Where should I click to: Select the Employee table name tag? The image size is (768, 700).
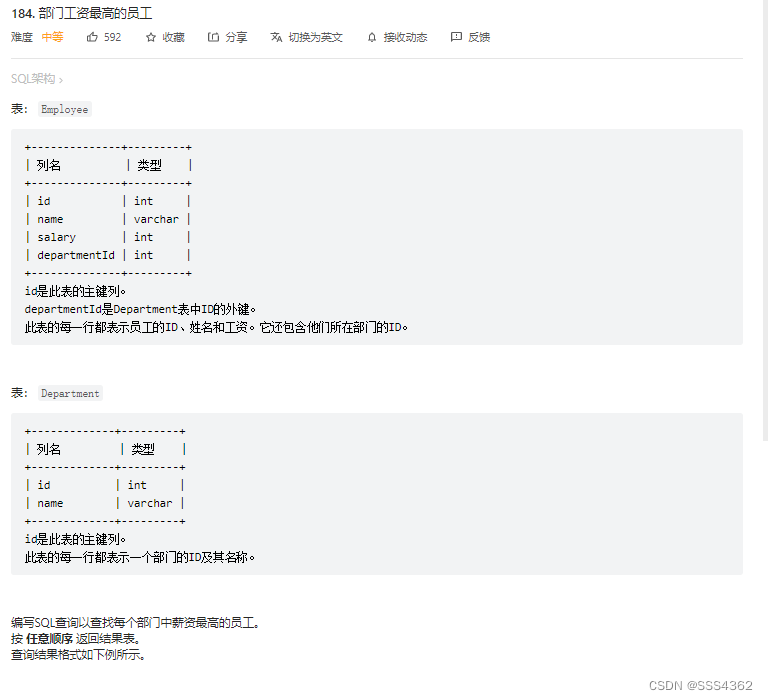(65, 109)
